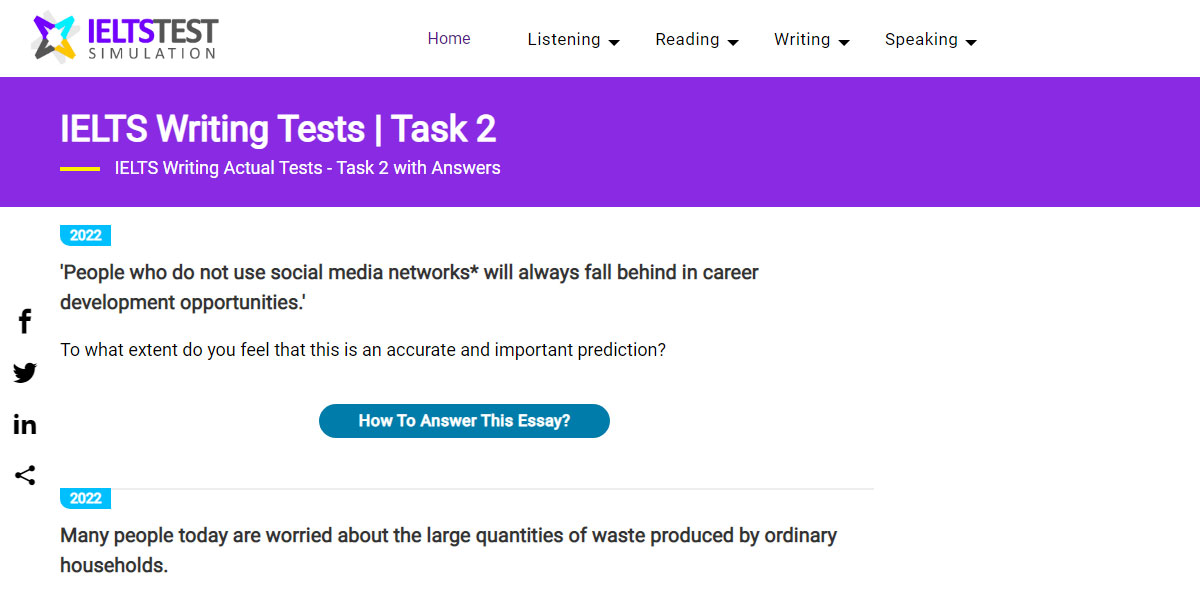1200x600 pixels.
Task: Click the blue 2022 badge on first question
Action: click(85, 235)
